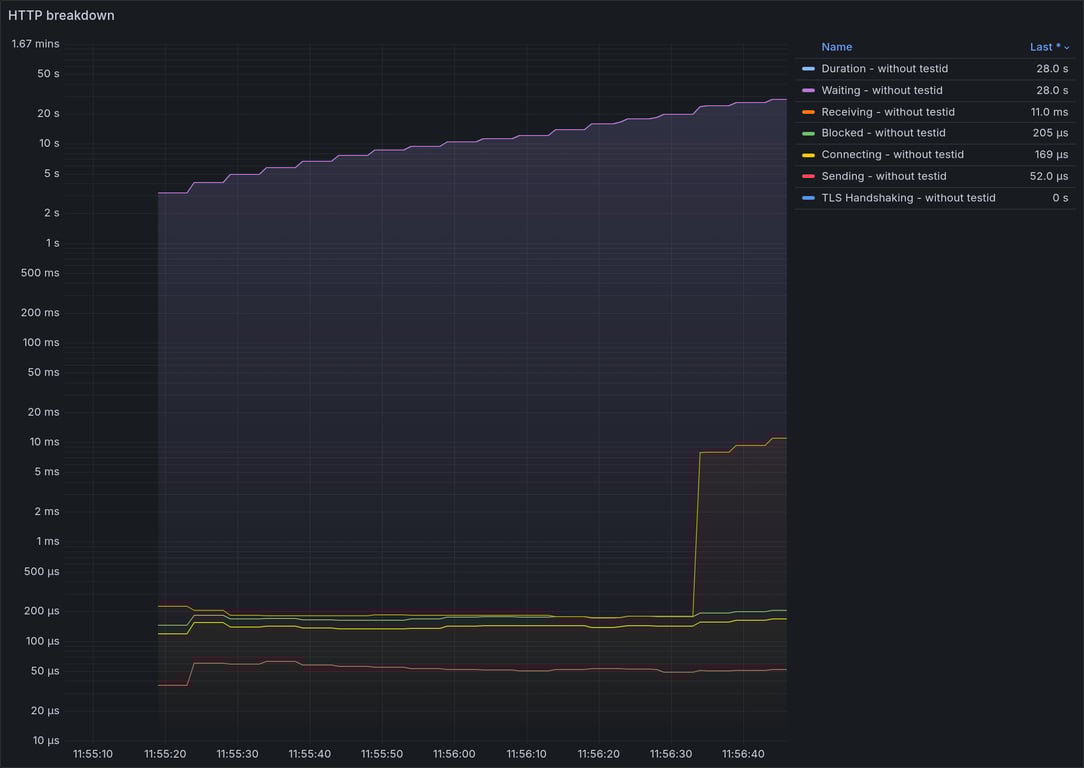
Task: Toggle Waiting - without testid series
Action: tap(881, 90)
